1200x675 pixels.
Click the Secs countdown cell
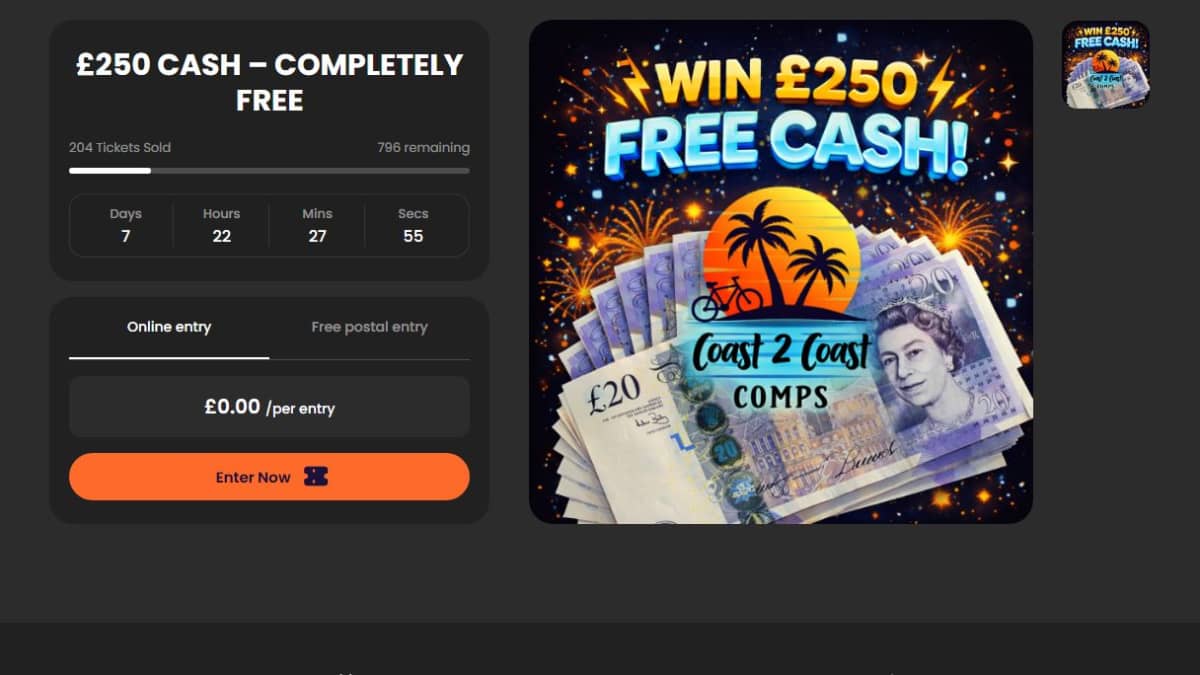413,226
